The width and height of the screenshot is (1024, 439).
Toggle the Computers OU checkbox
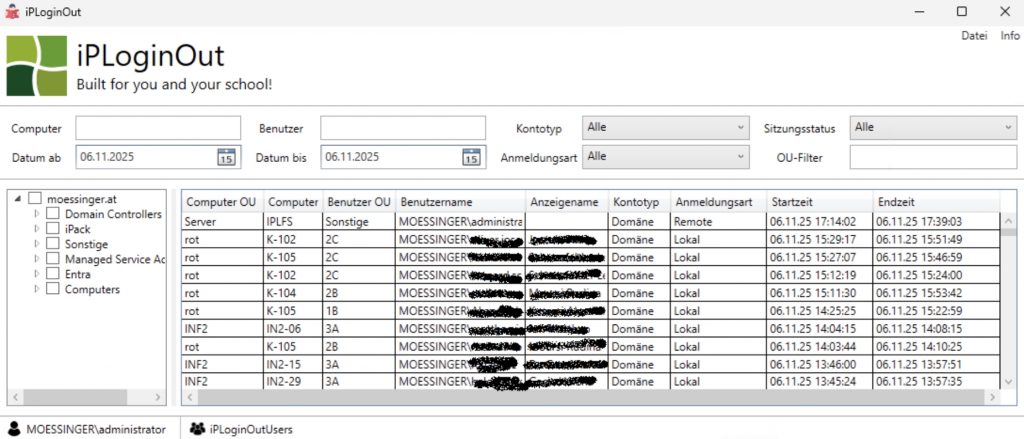(54, 289)
